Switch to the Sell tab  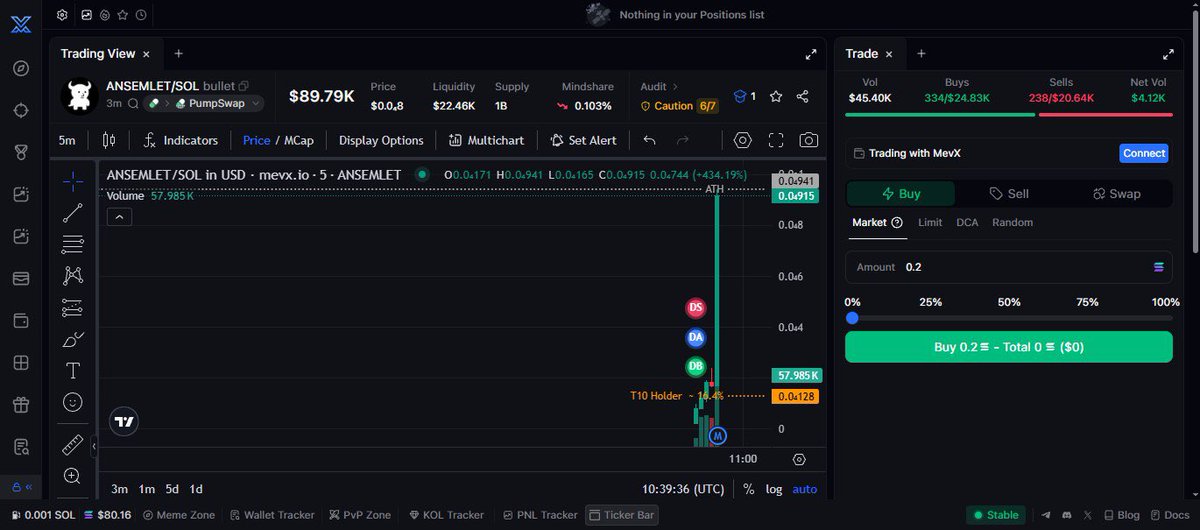(1009, 194)
